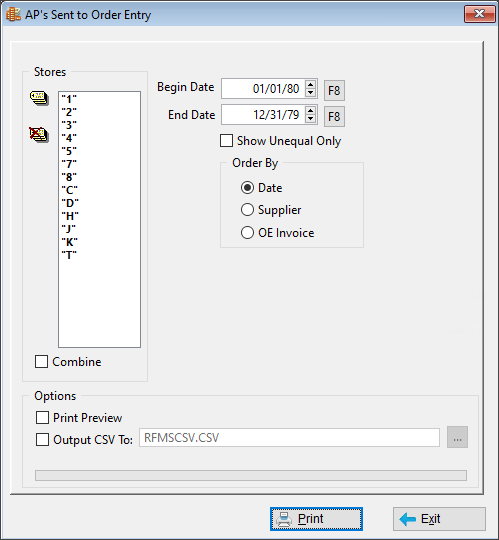Viewport: 499px width, 540px height.
Task: Click the select stores icon
Action: [39, 98]
